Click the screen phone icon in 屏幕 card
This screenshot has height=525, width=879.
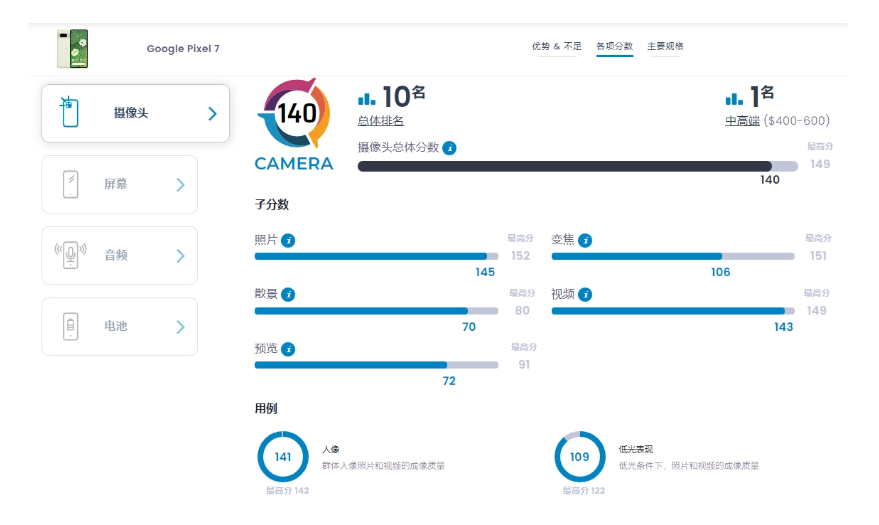71,184
